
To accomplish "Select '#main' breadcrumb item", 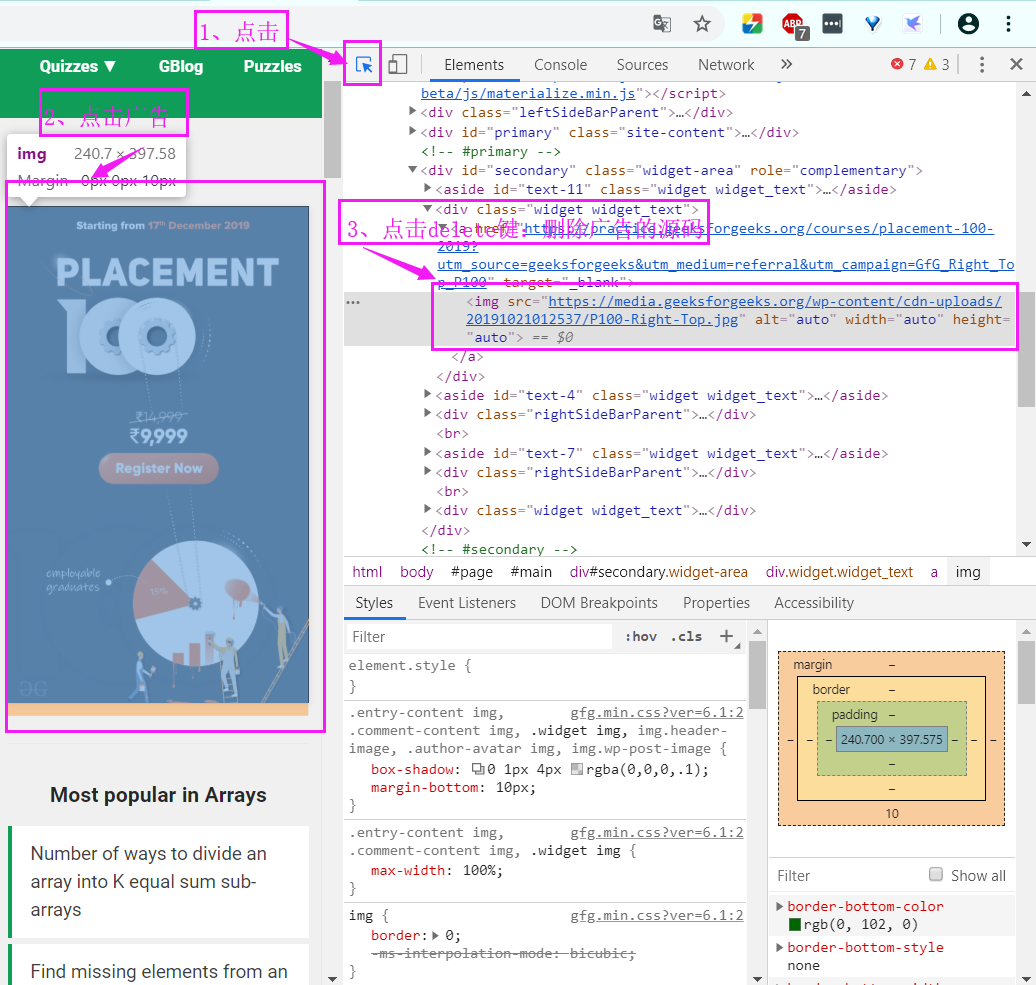I will 531,571.
